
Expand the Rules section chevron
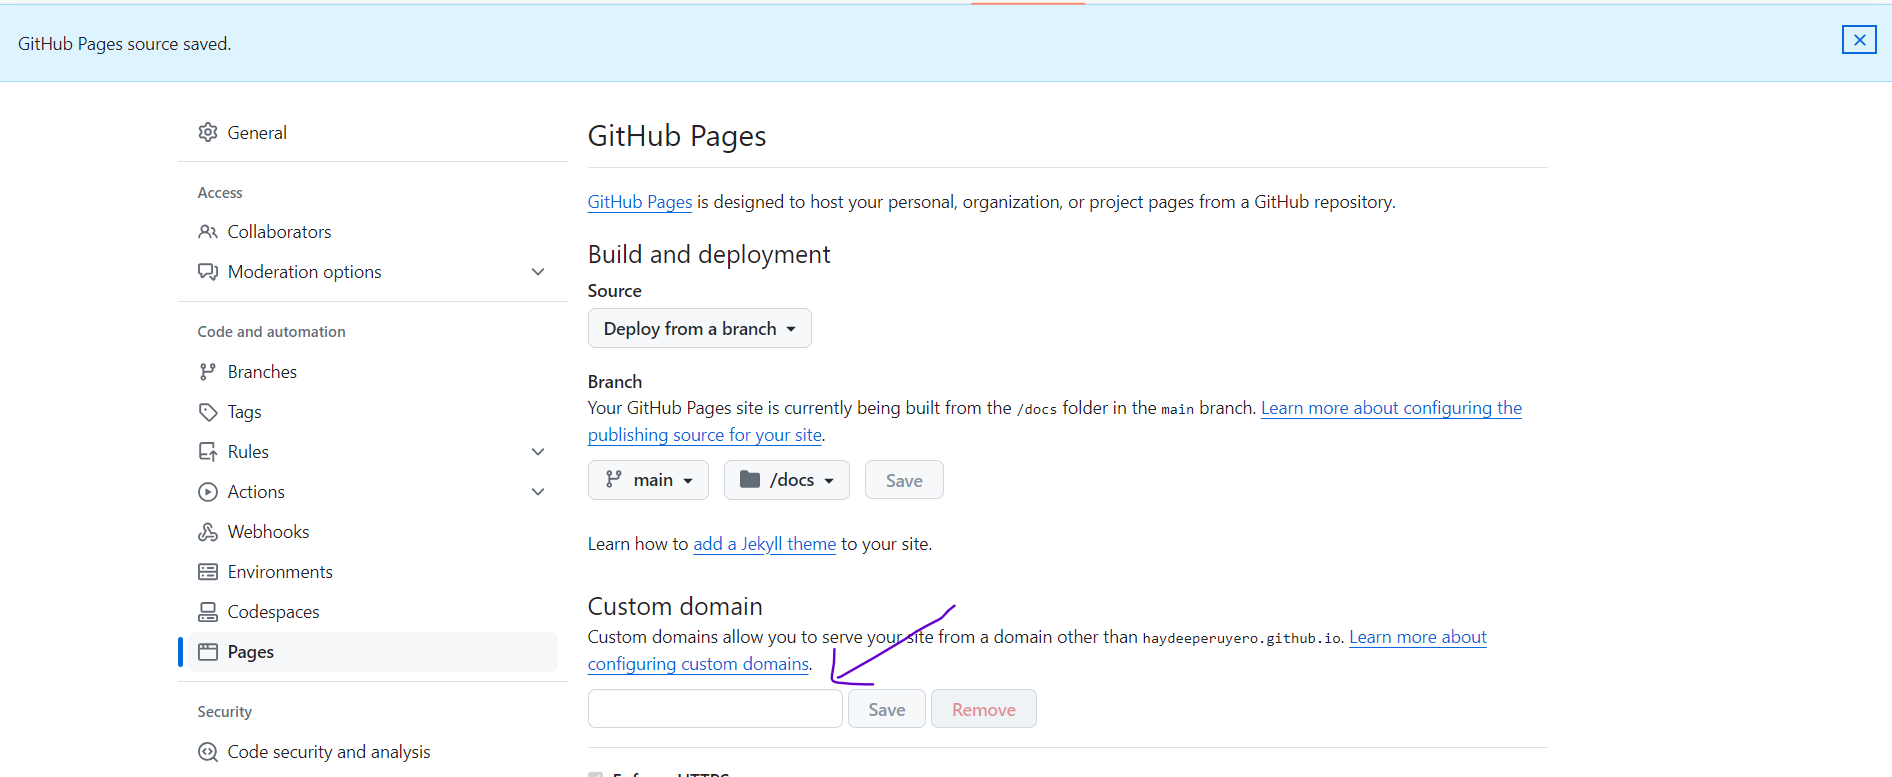(538, 452)
